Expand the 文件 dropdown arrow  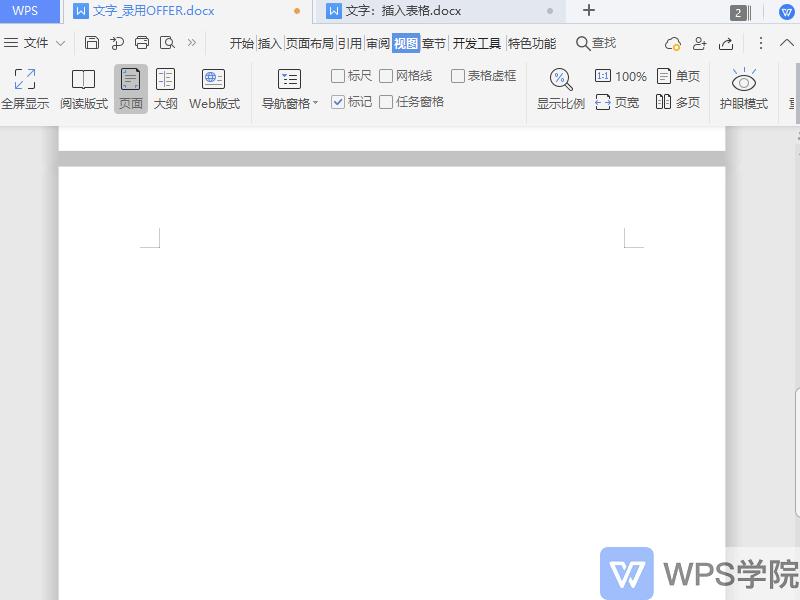[60, 43]
